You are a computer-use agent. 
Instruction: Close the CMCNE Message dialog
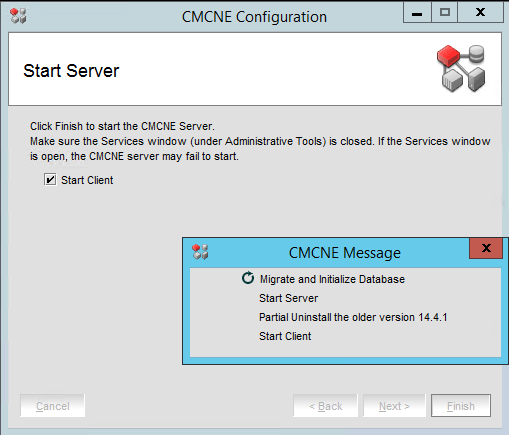486,248
